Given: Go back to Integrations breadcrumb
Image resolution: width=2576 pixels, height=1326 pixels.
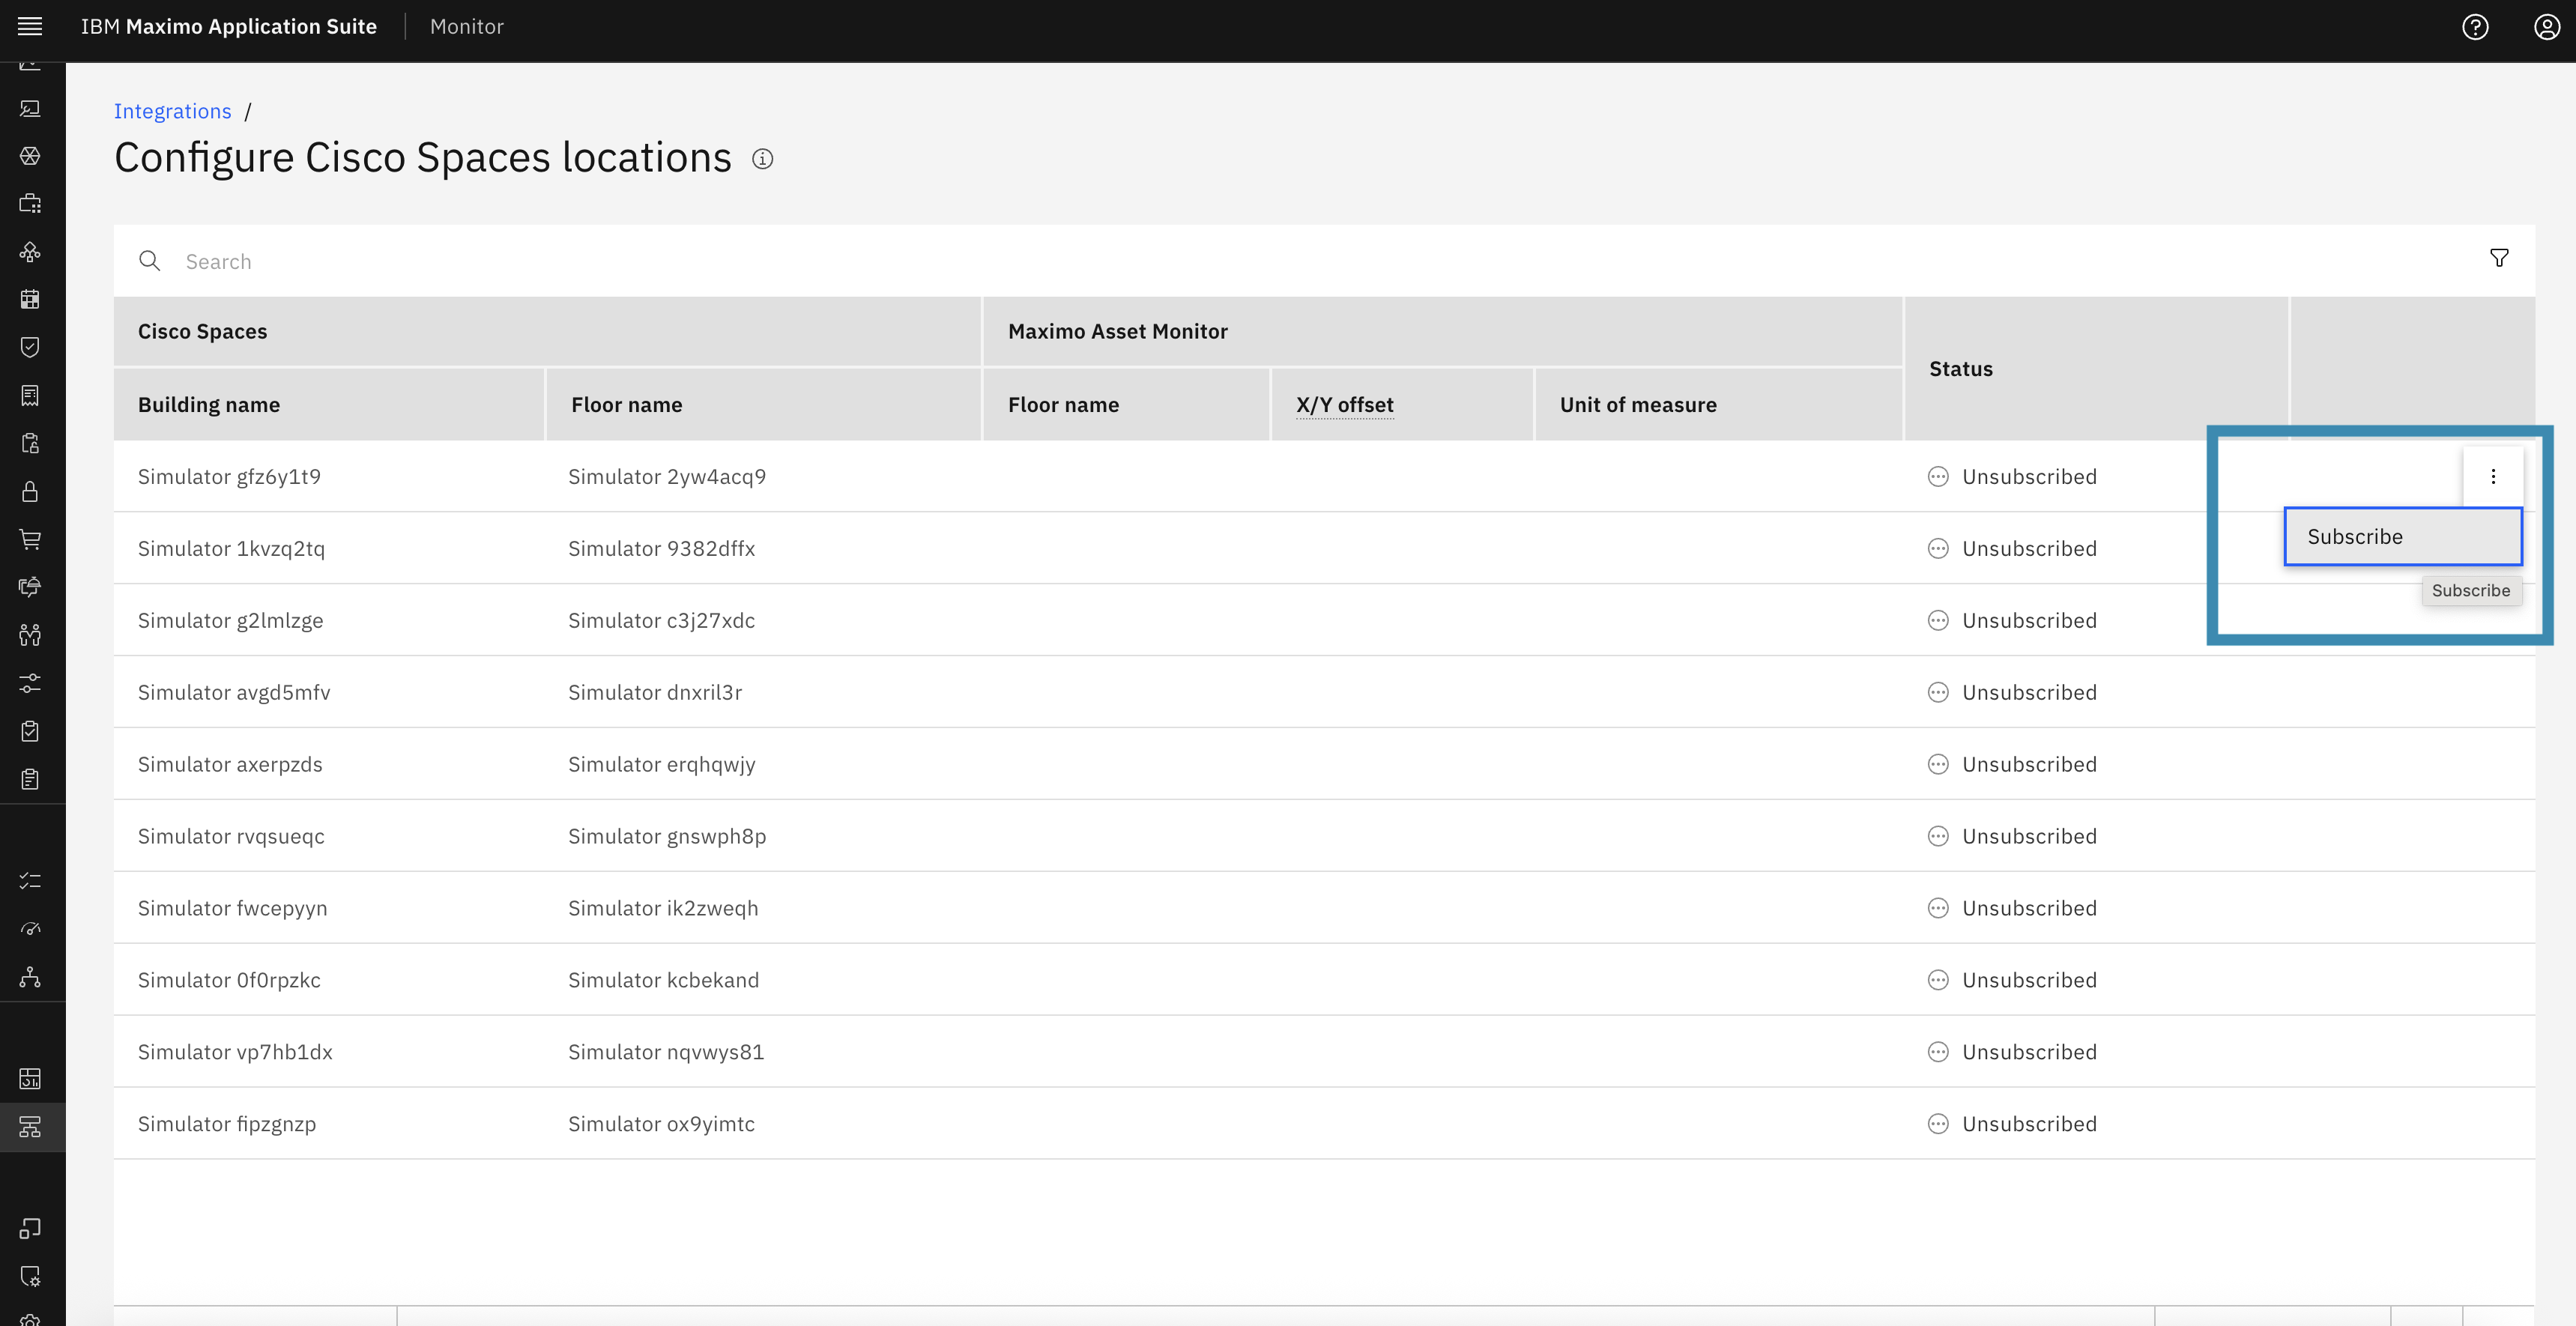Looking at the screenshot, I should [x=172, y=111].
